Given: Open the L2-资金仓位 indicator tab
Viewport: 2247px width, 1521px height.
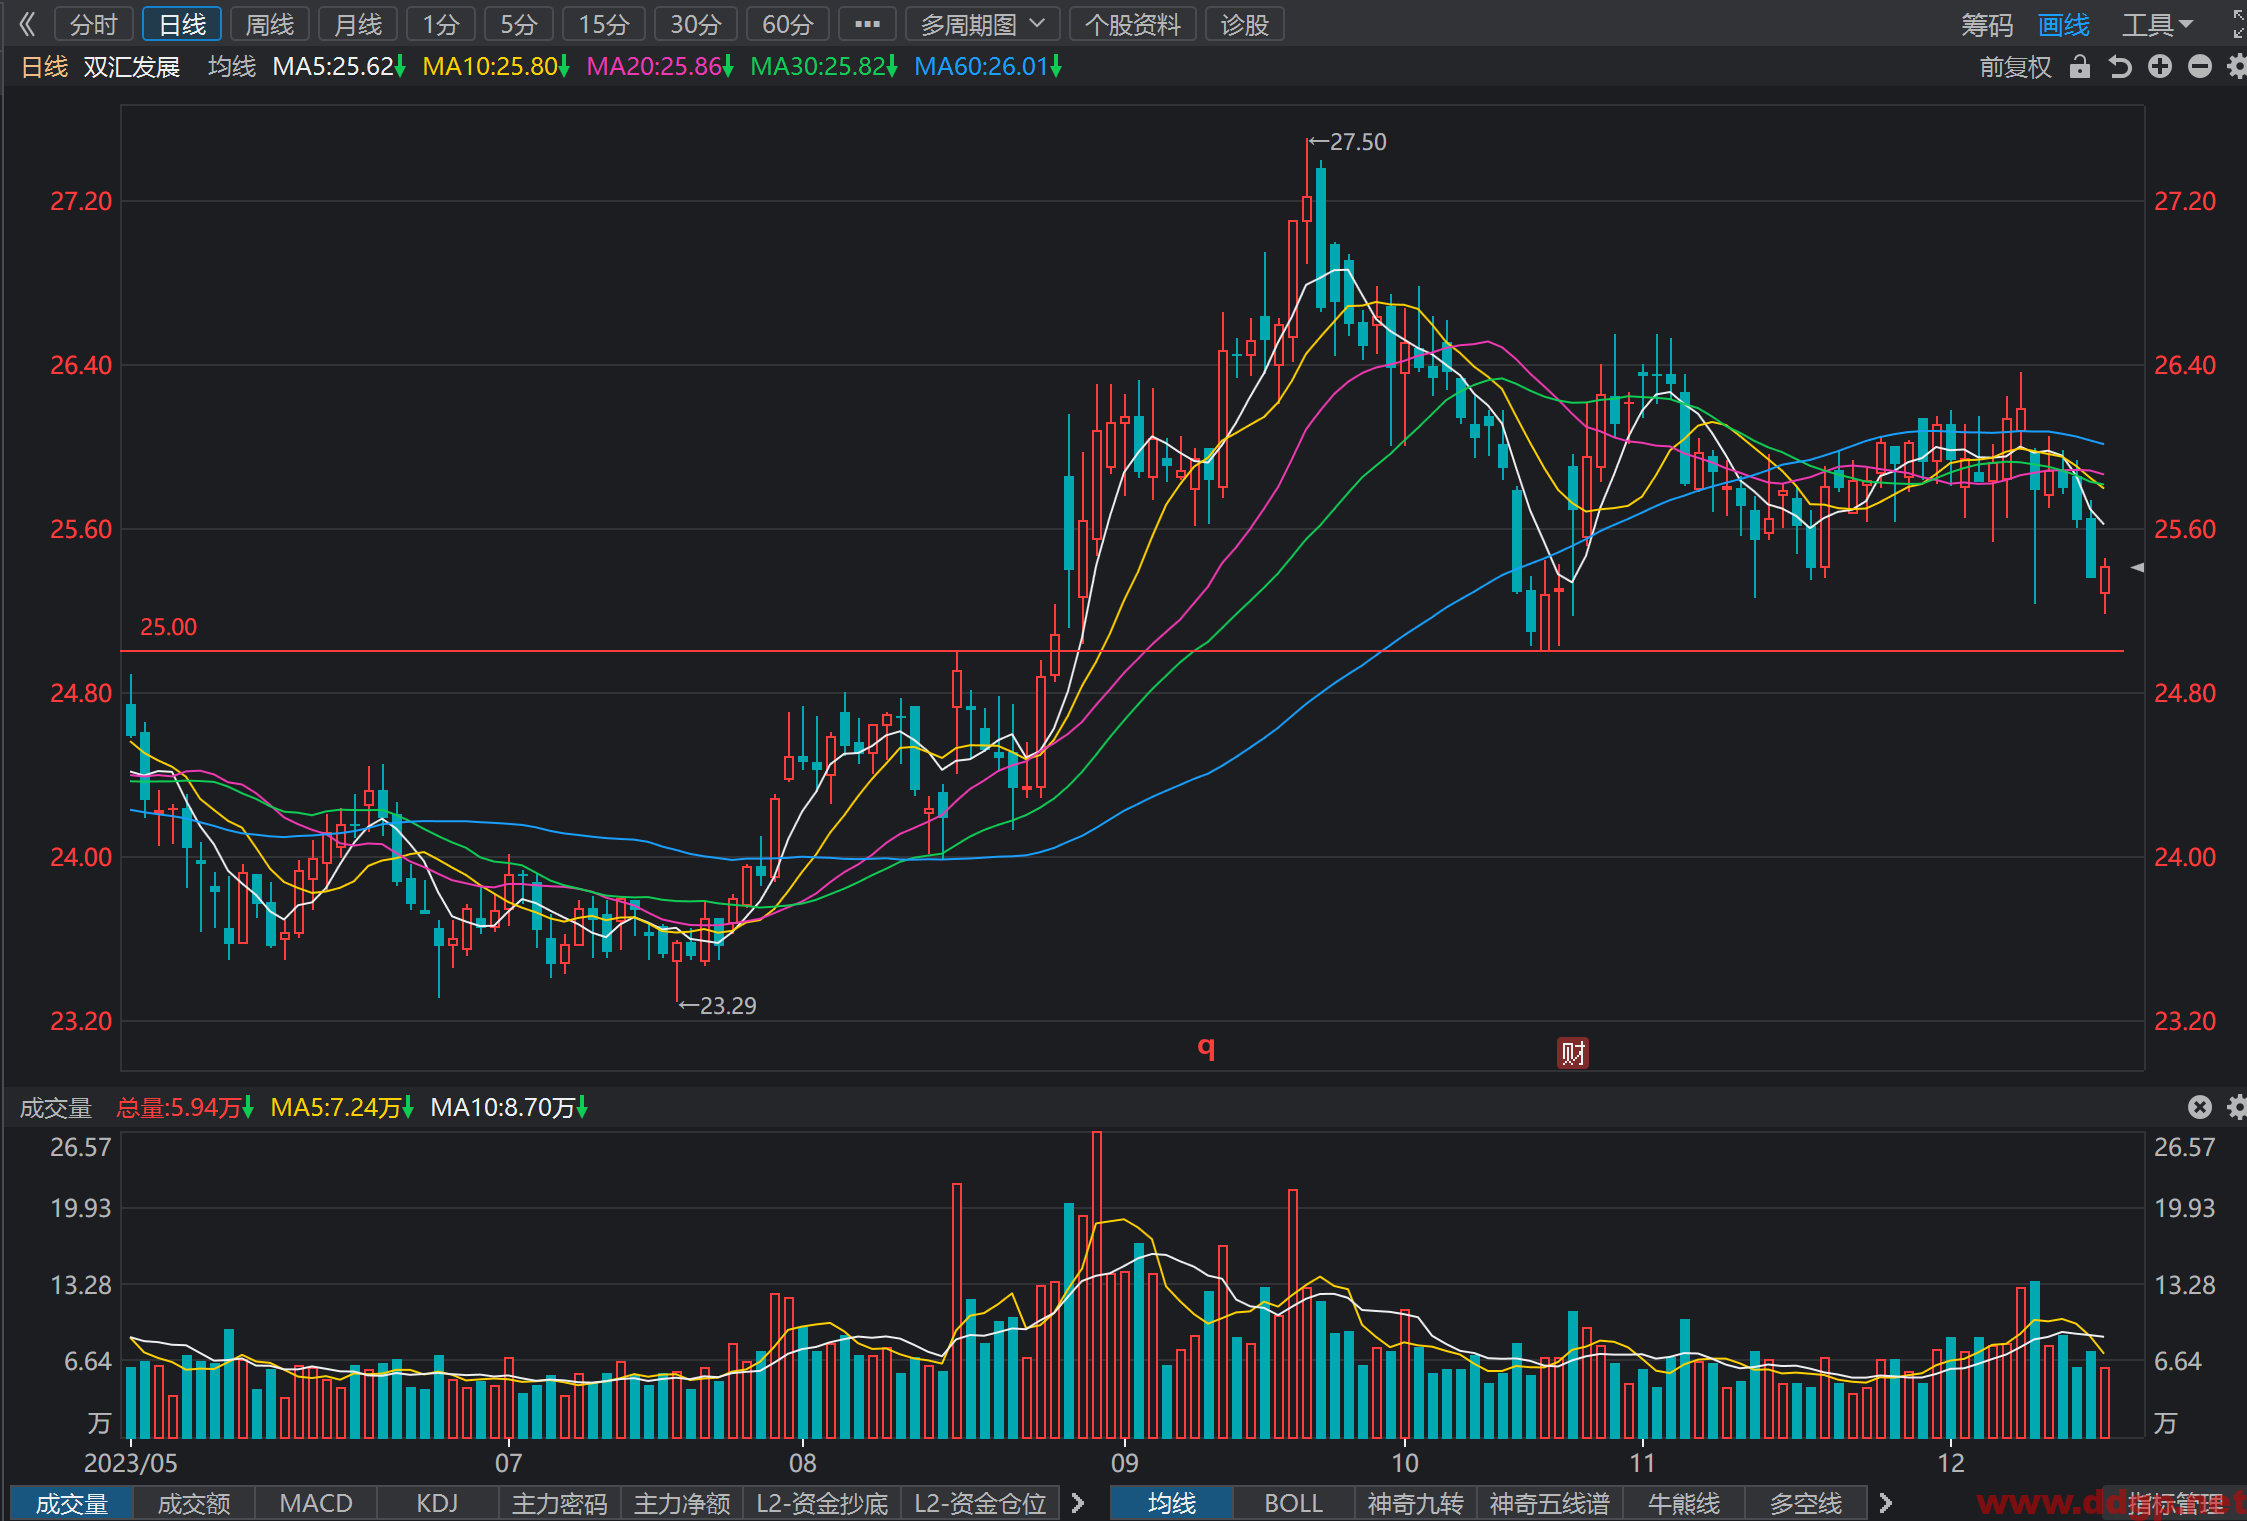Looking at the screenshot, I should [980, 1503].
